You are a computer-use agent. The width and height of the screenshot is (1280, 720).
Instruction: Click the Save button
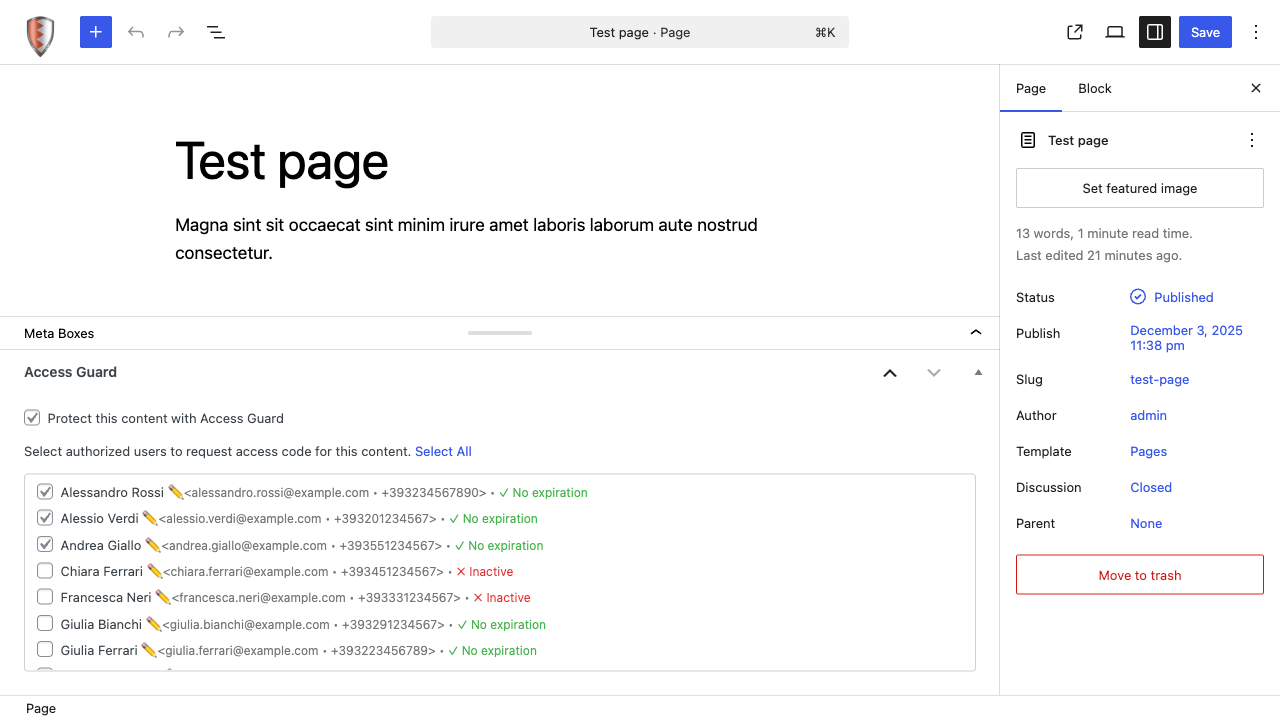coord(1205,32)
